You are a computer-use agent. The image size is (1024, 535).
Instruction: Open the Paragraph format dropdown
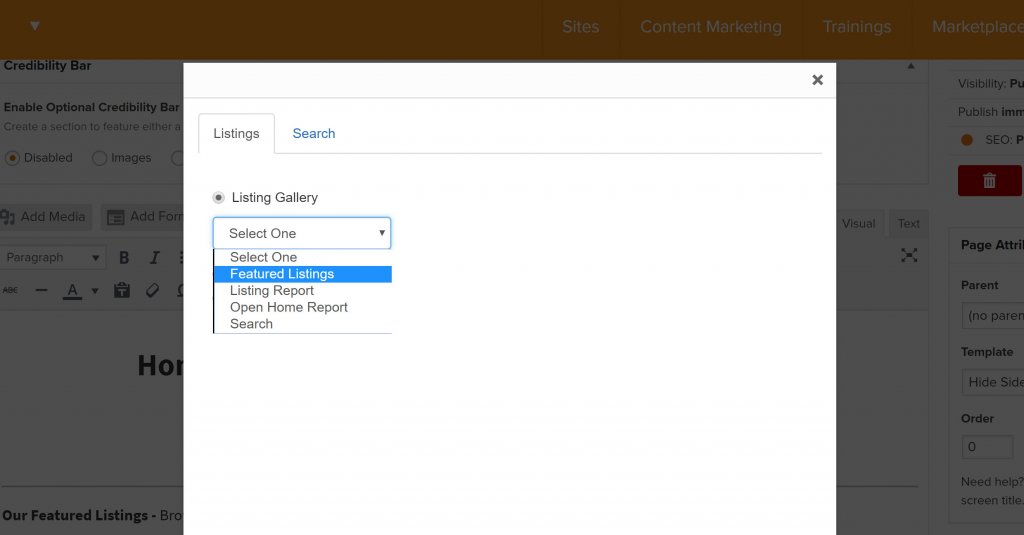(53, 258)
